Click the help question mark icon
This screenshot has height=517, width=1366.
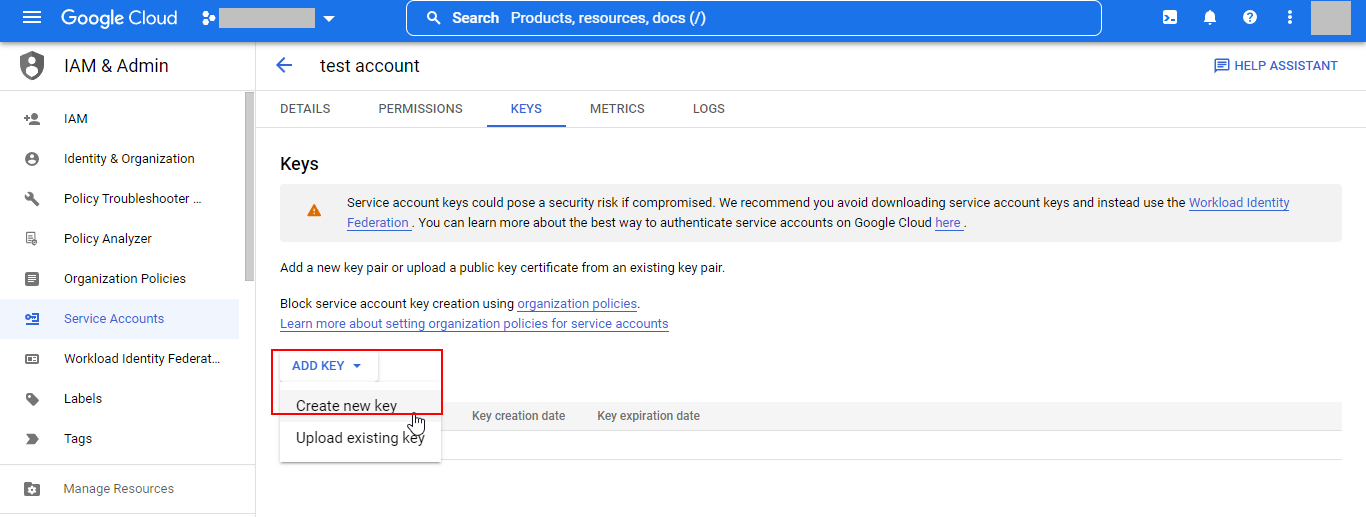1250,18
